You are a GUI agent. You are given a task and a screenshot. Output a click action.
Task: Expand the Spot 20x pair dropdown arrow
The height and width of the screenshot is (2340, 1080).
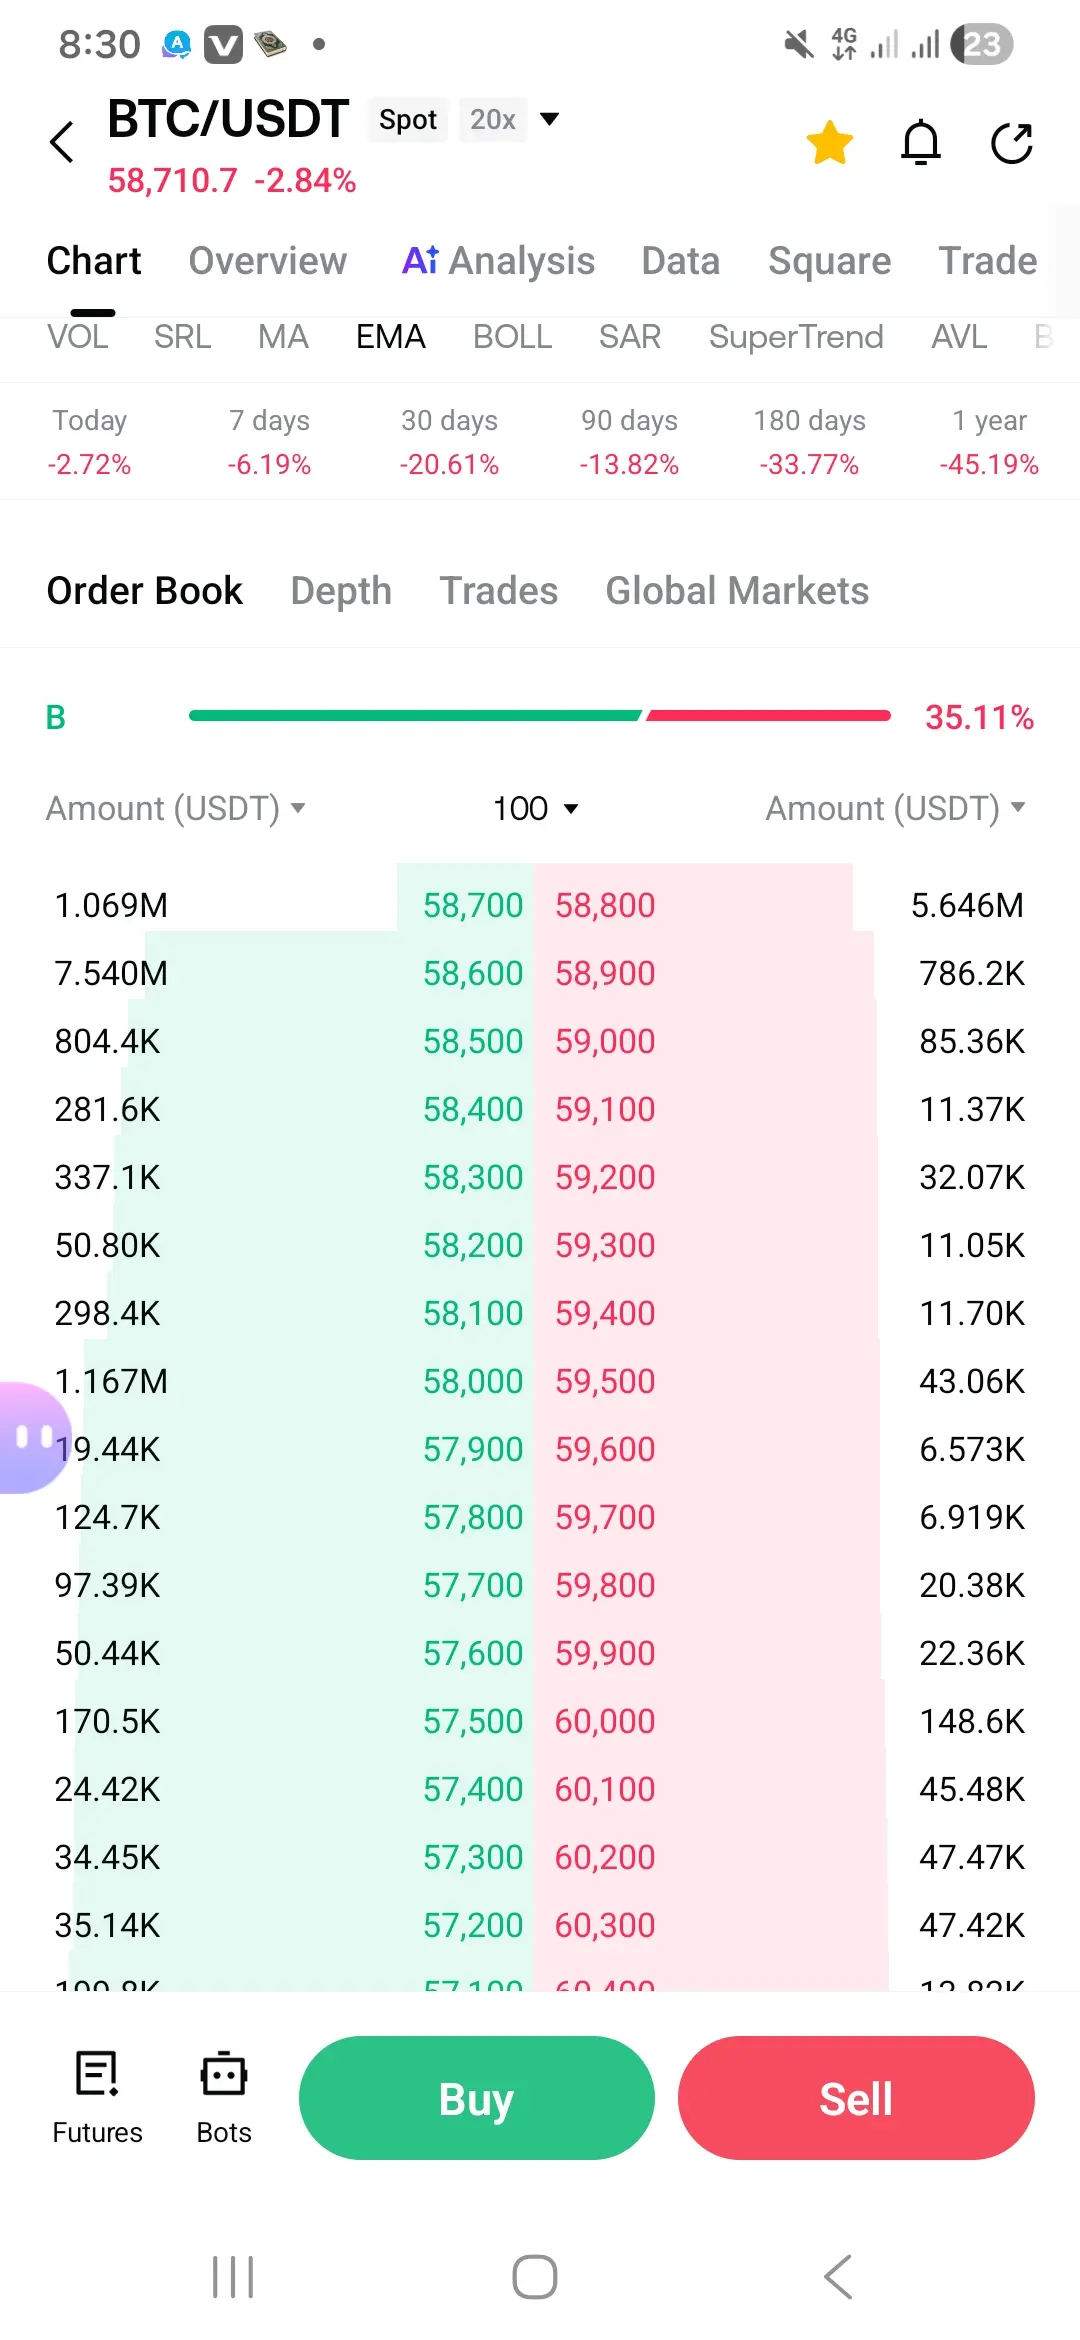549,119
